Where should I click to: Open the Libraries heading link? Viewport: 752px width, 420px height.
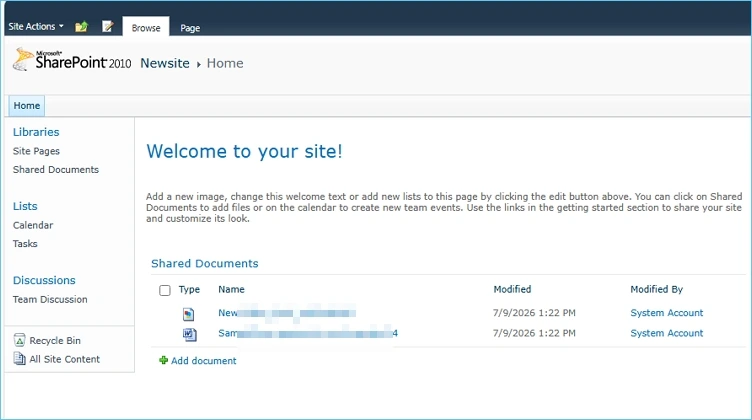click(36, 132)
